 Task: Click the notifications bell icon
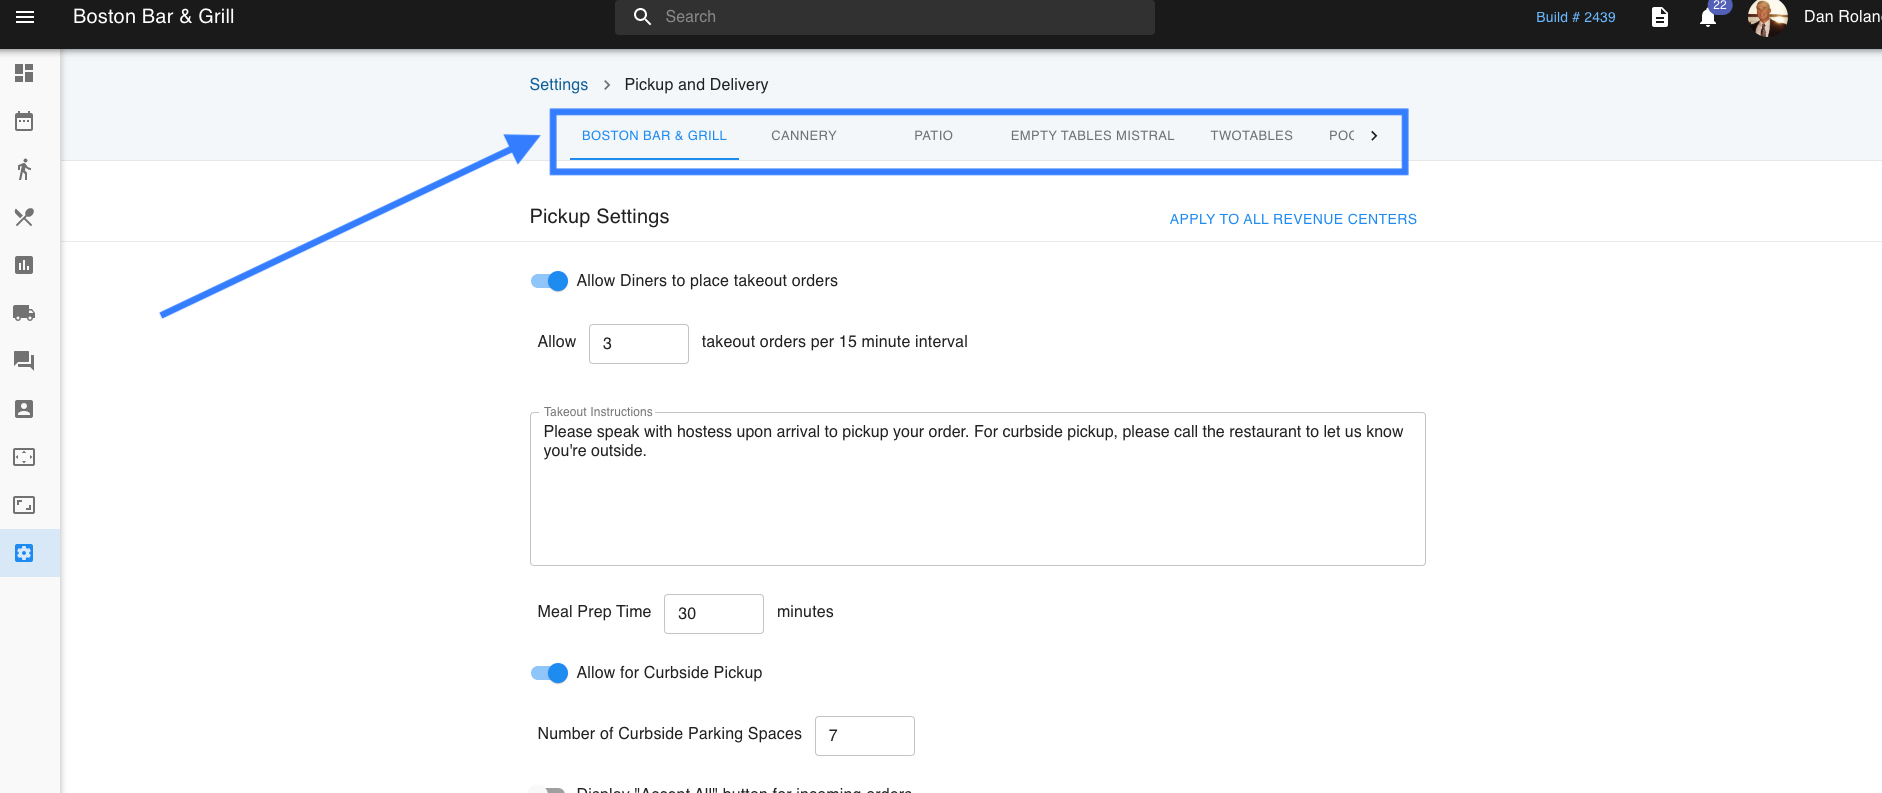coord(1708,18)
